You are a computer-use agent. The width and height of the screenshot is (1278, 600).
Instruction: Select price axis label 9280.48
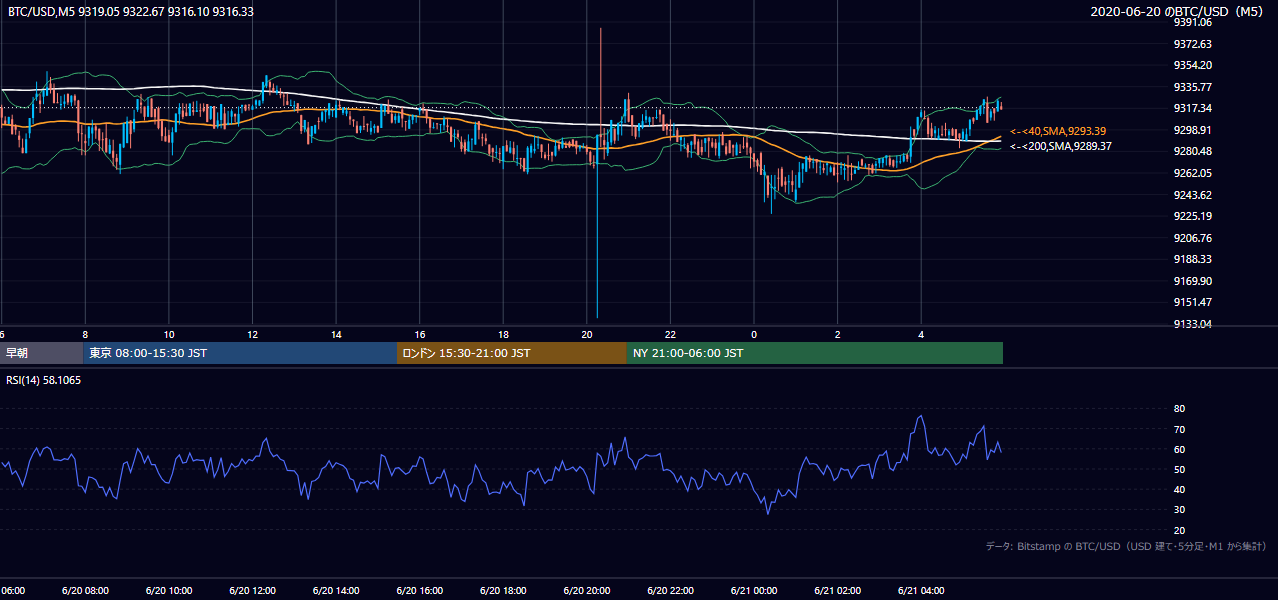[x=1193, y=151]
